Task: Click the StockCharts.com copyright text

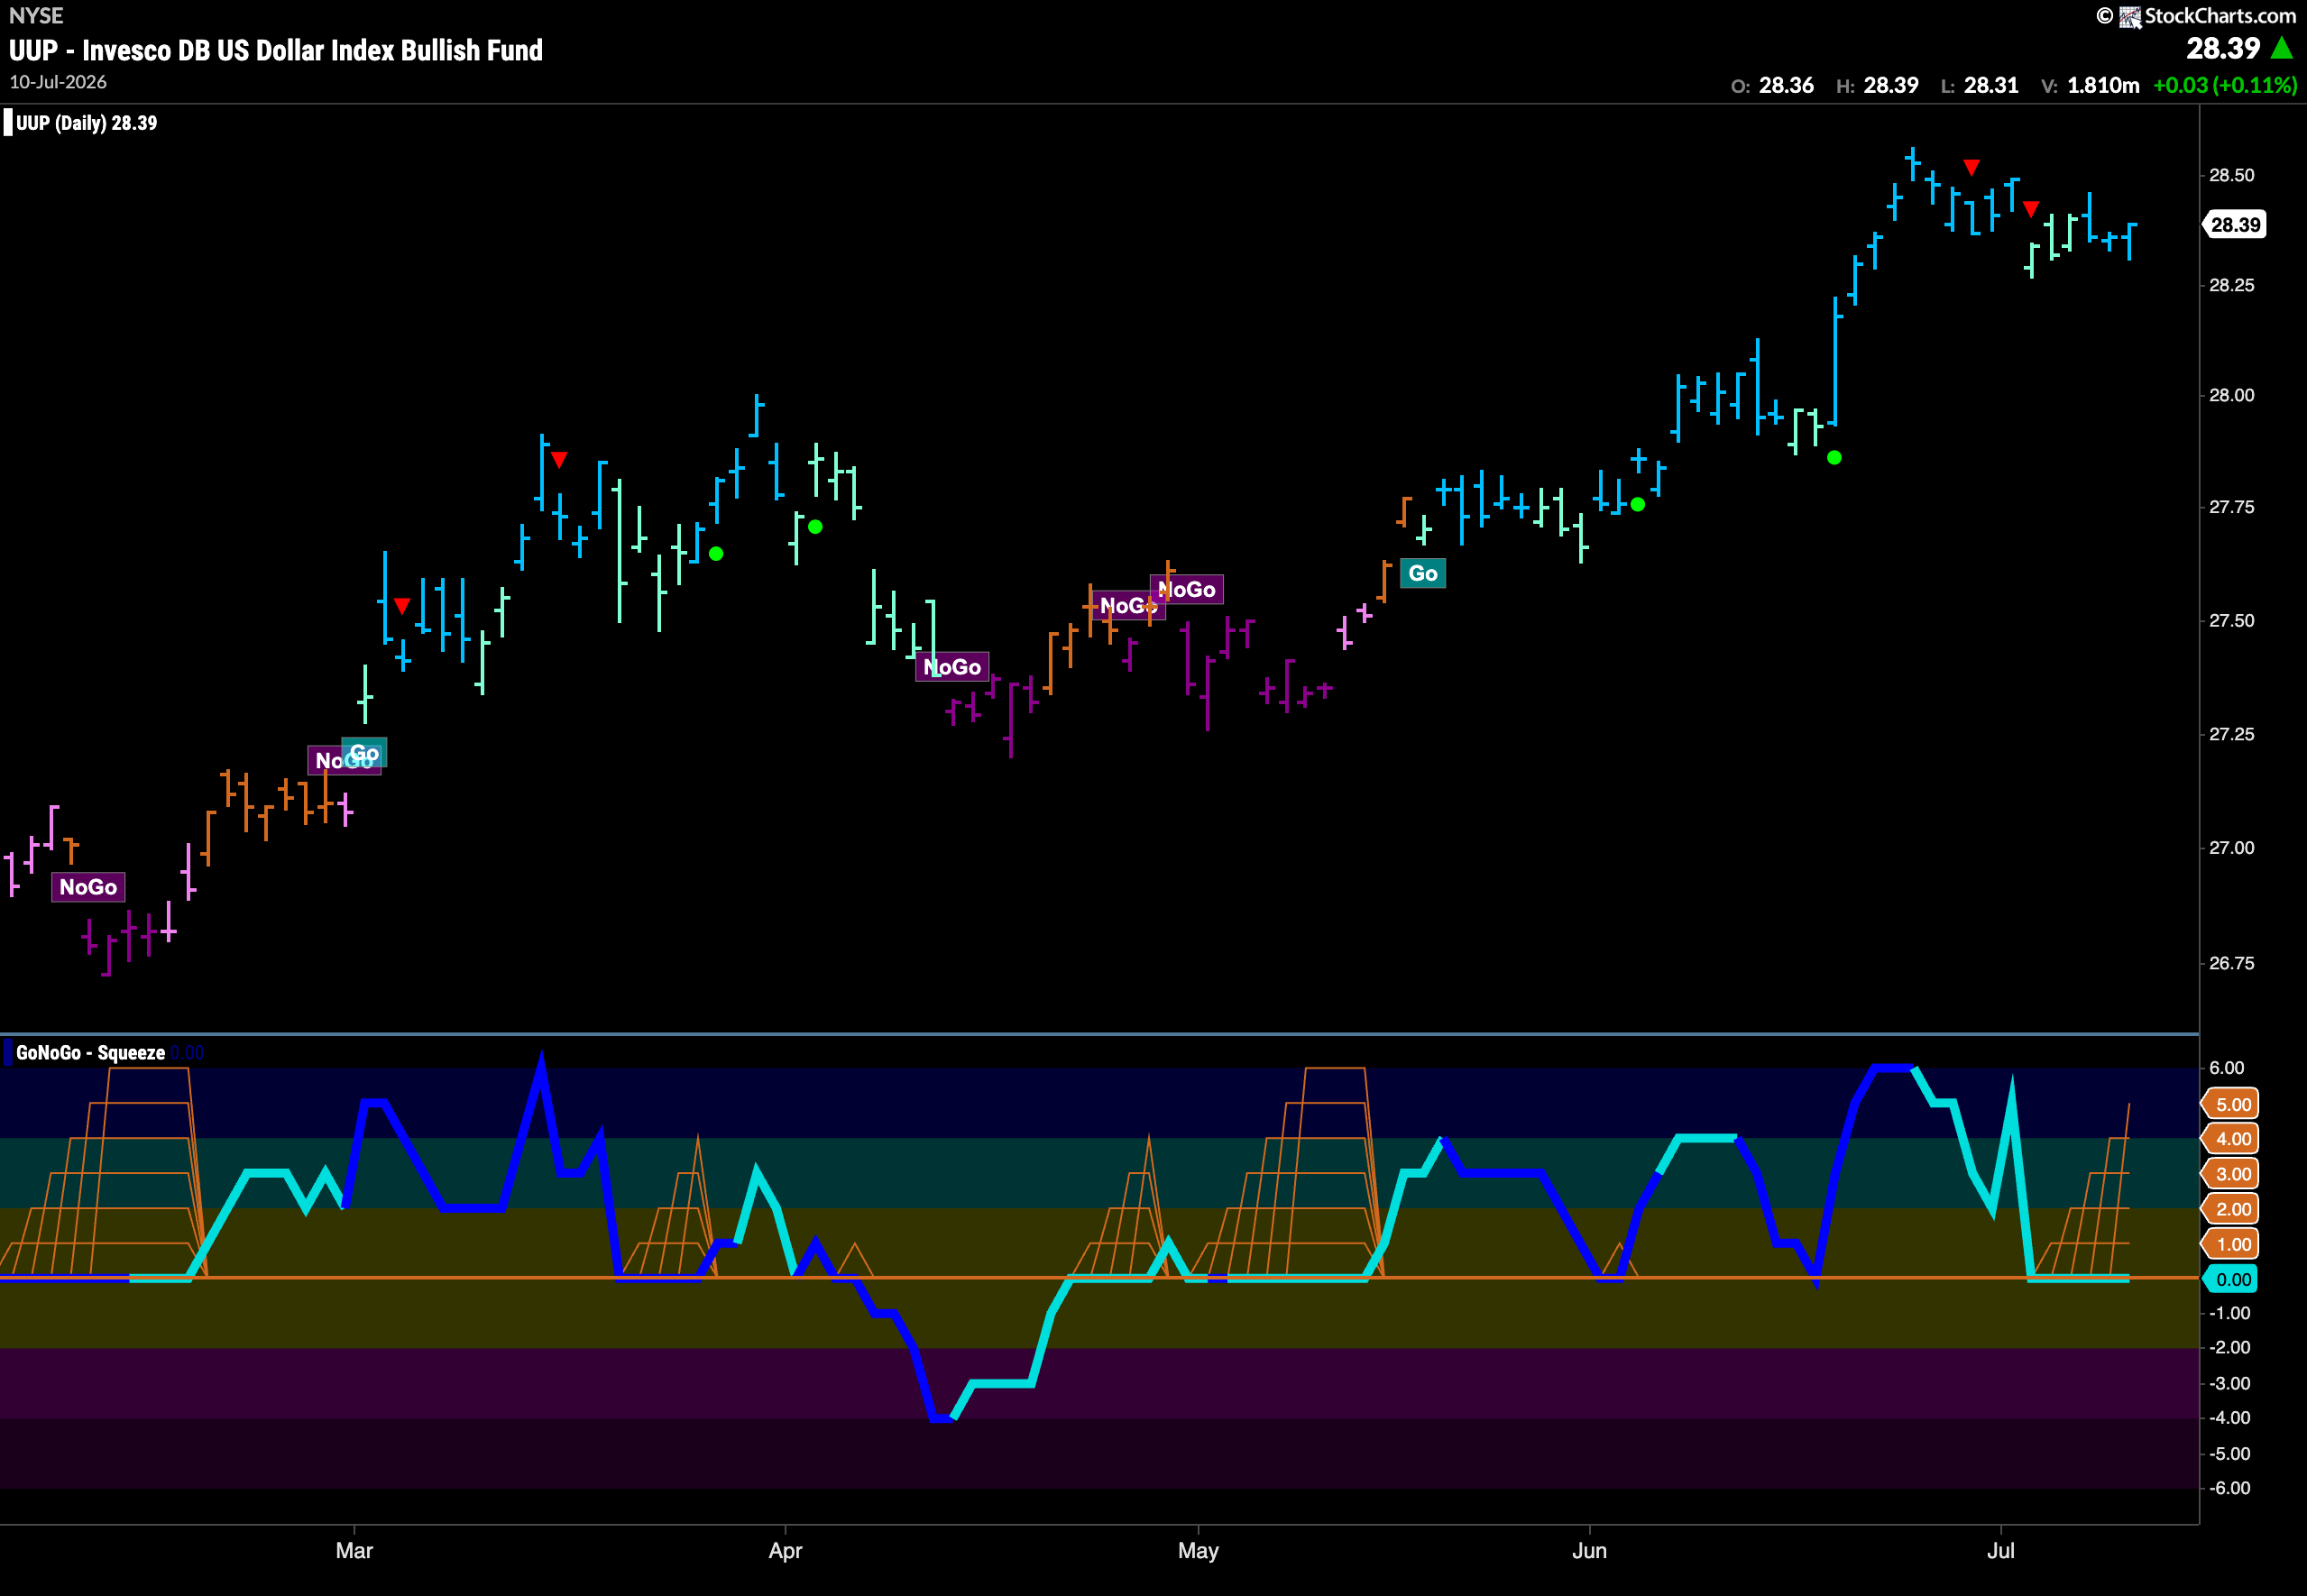Action: tap(2196, 16)
